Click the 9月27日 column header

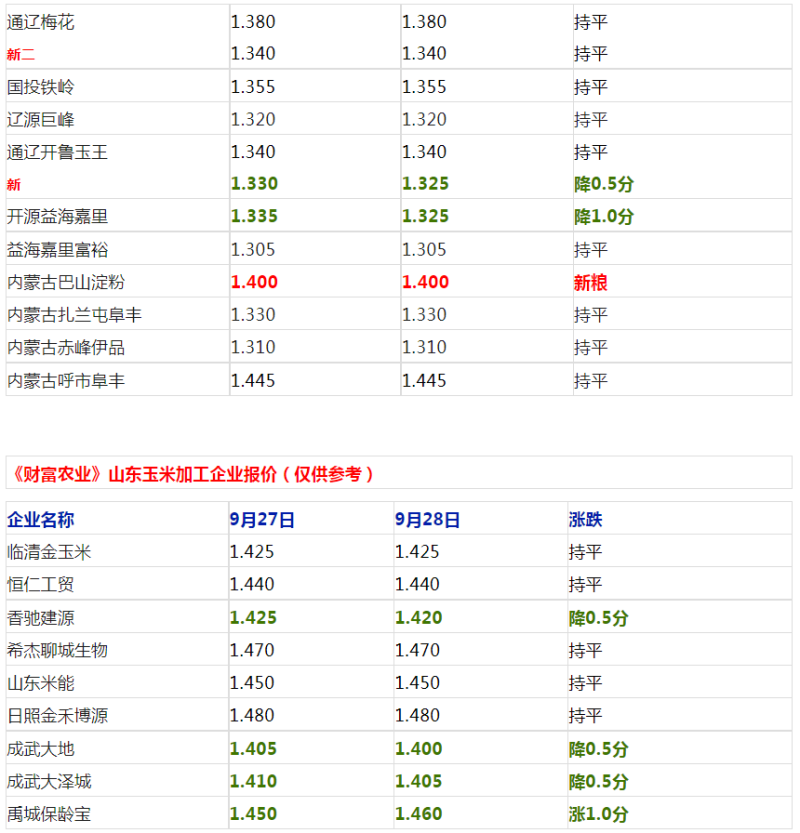point(262,520)
